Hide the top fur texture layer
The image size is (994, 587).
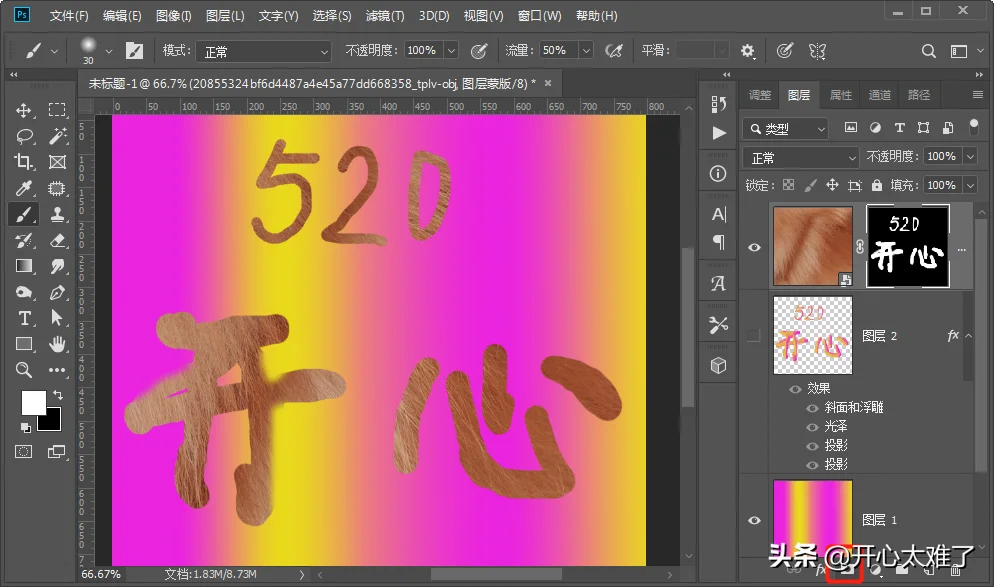click(754, 247)
